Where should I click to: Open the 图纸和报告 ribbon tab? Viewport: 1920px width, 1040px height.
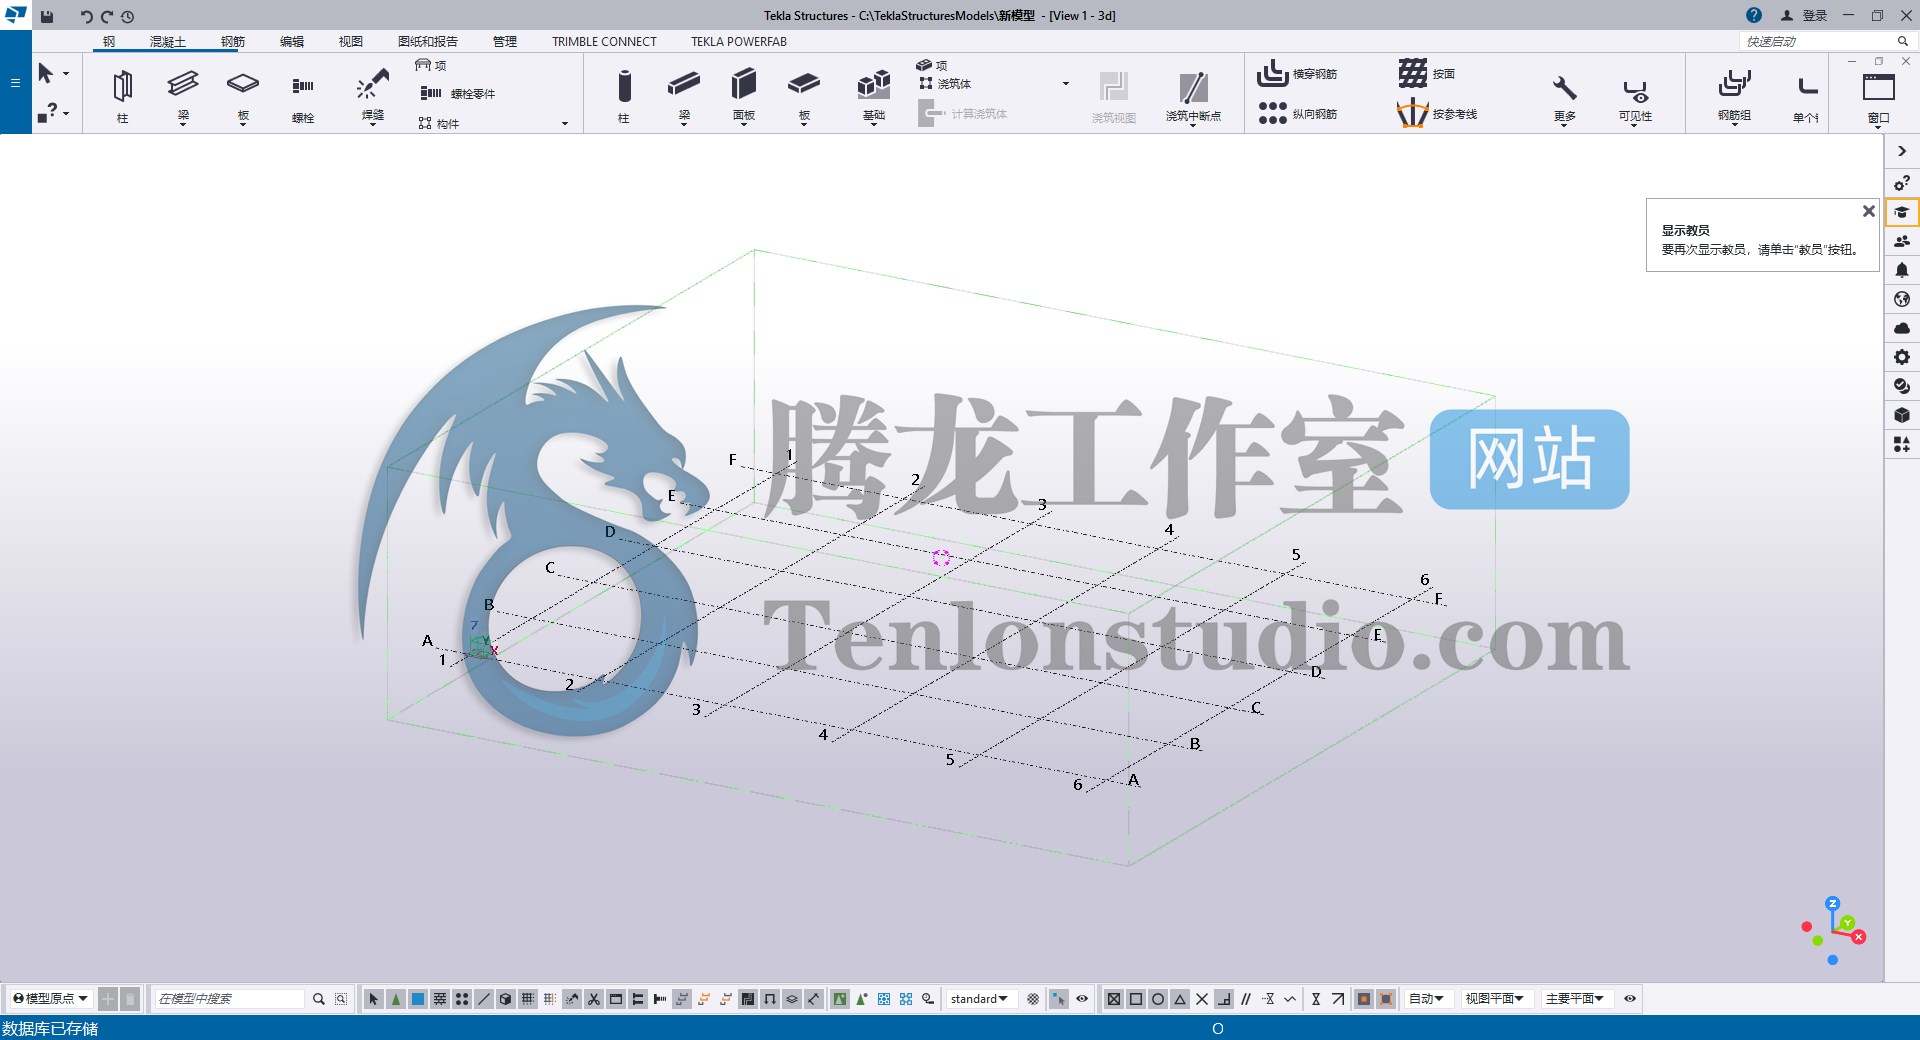point(428,42)
